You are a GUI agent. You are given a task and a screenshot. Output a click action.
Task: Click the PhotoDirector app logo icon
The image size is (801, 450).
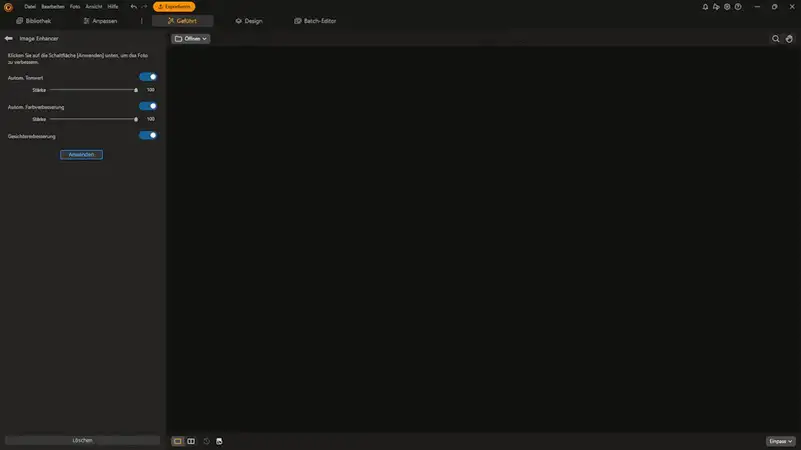(8, 7)
